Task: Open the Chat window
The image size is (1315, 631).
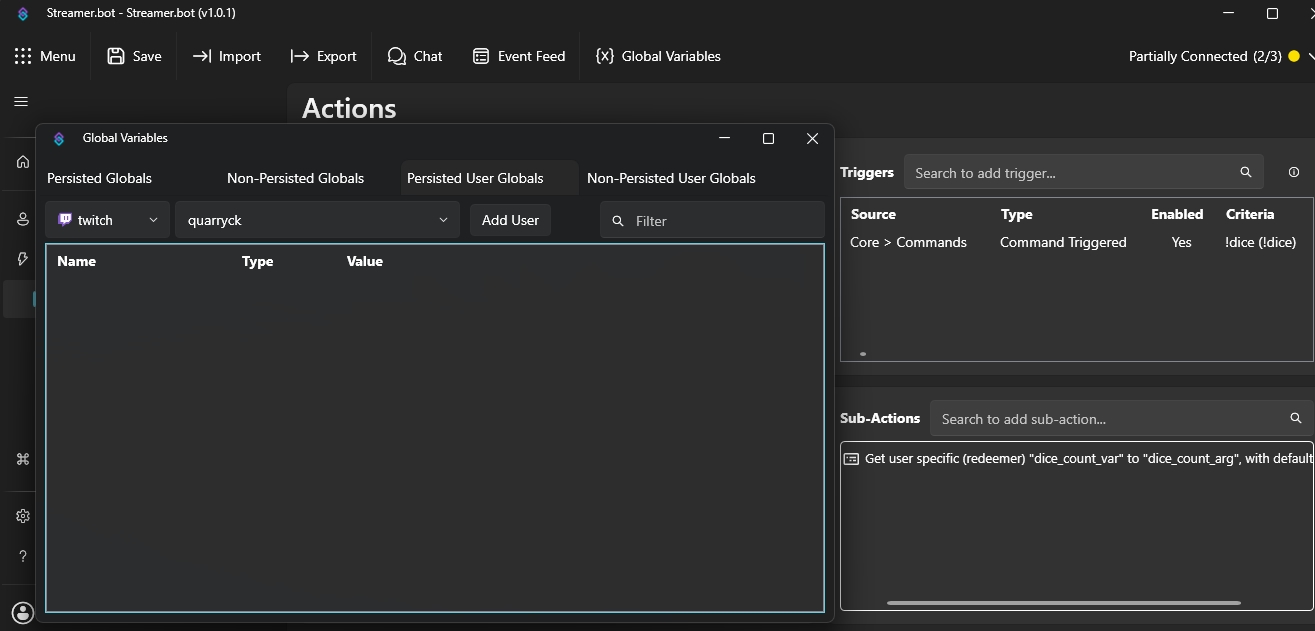Action: (x=415, y=56)
